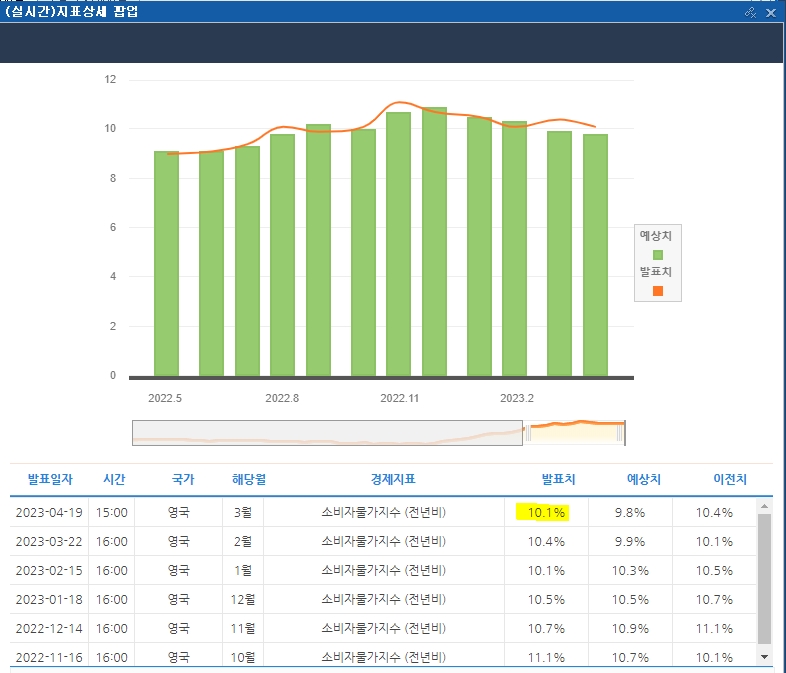Select the 2023-01-18 date cell
Screen dimensions: 786x673
pos(49,600)
